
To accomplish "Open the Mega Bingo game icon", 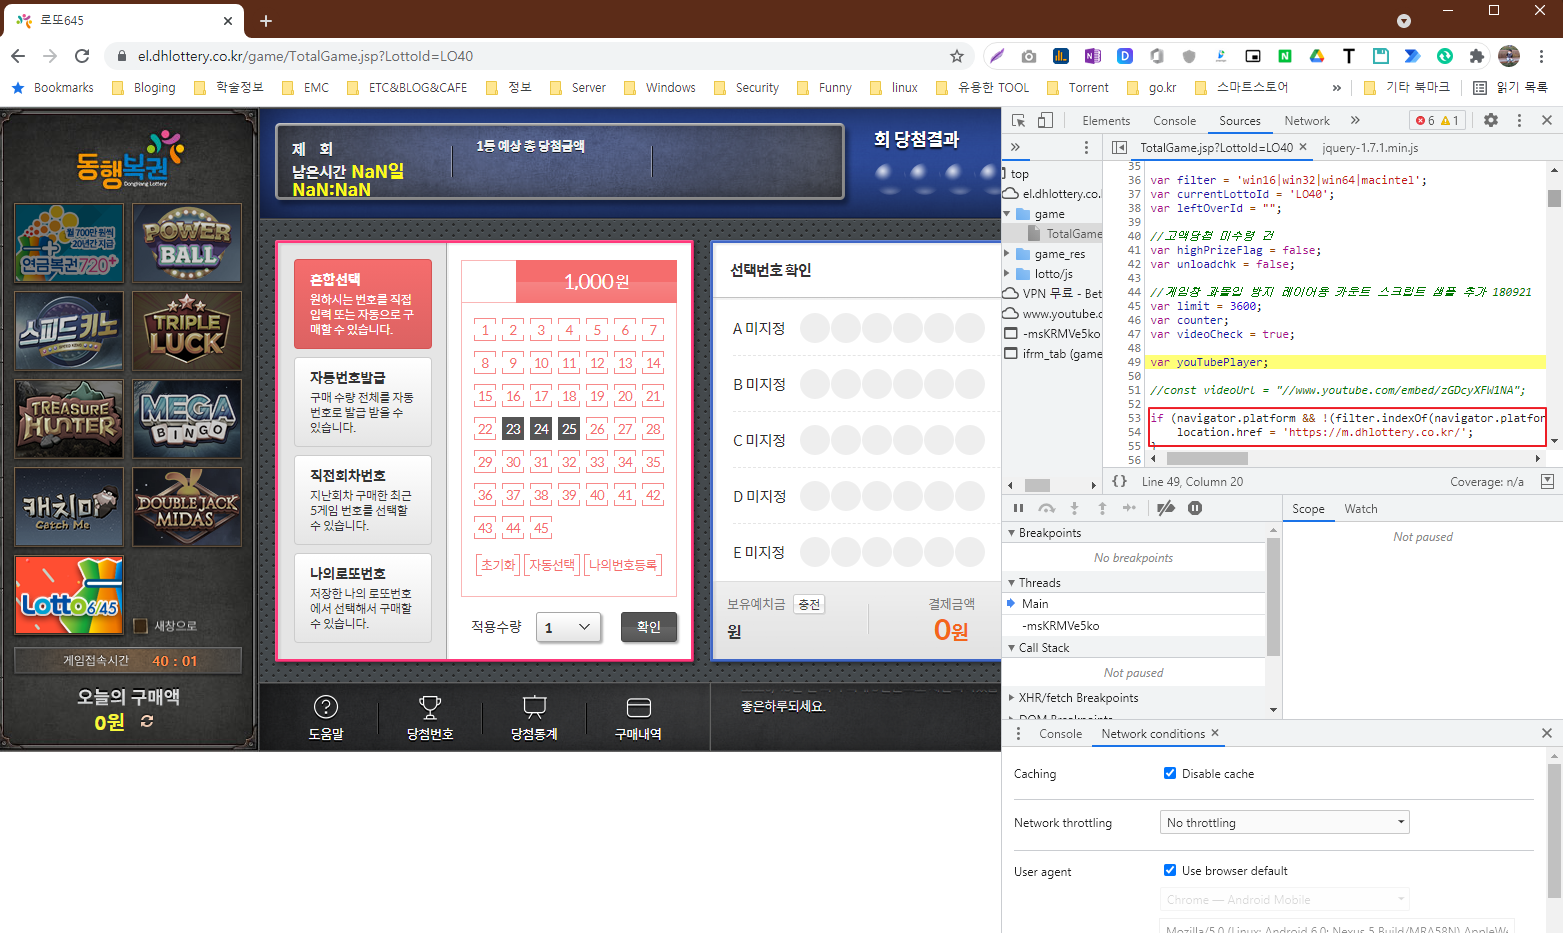I will pos(186,419).
